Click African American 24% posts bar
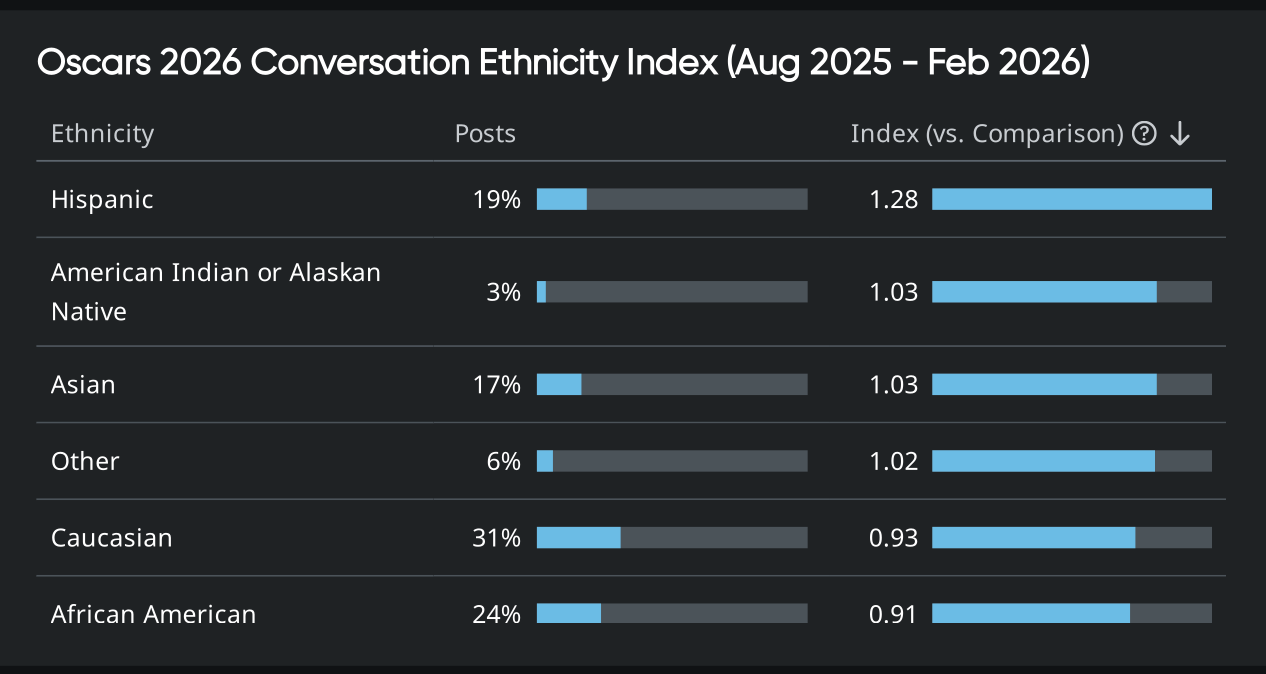1266x674 pixels. point(672,614)
